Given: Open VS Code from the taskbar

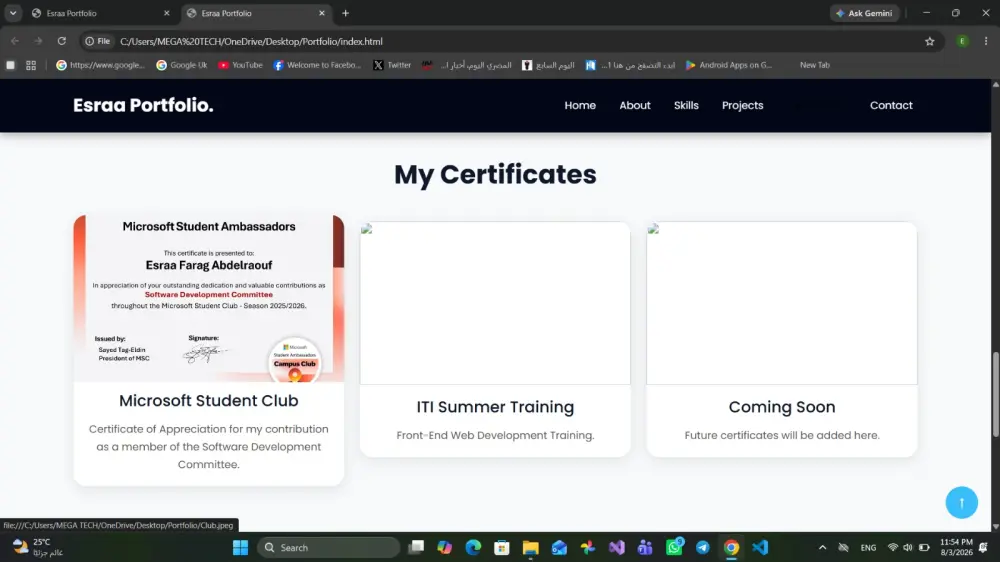Looking at the screenshot, I should (760, 547).
